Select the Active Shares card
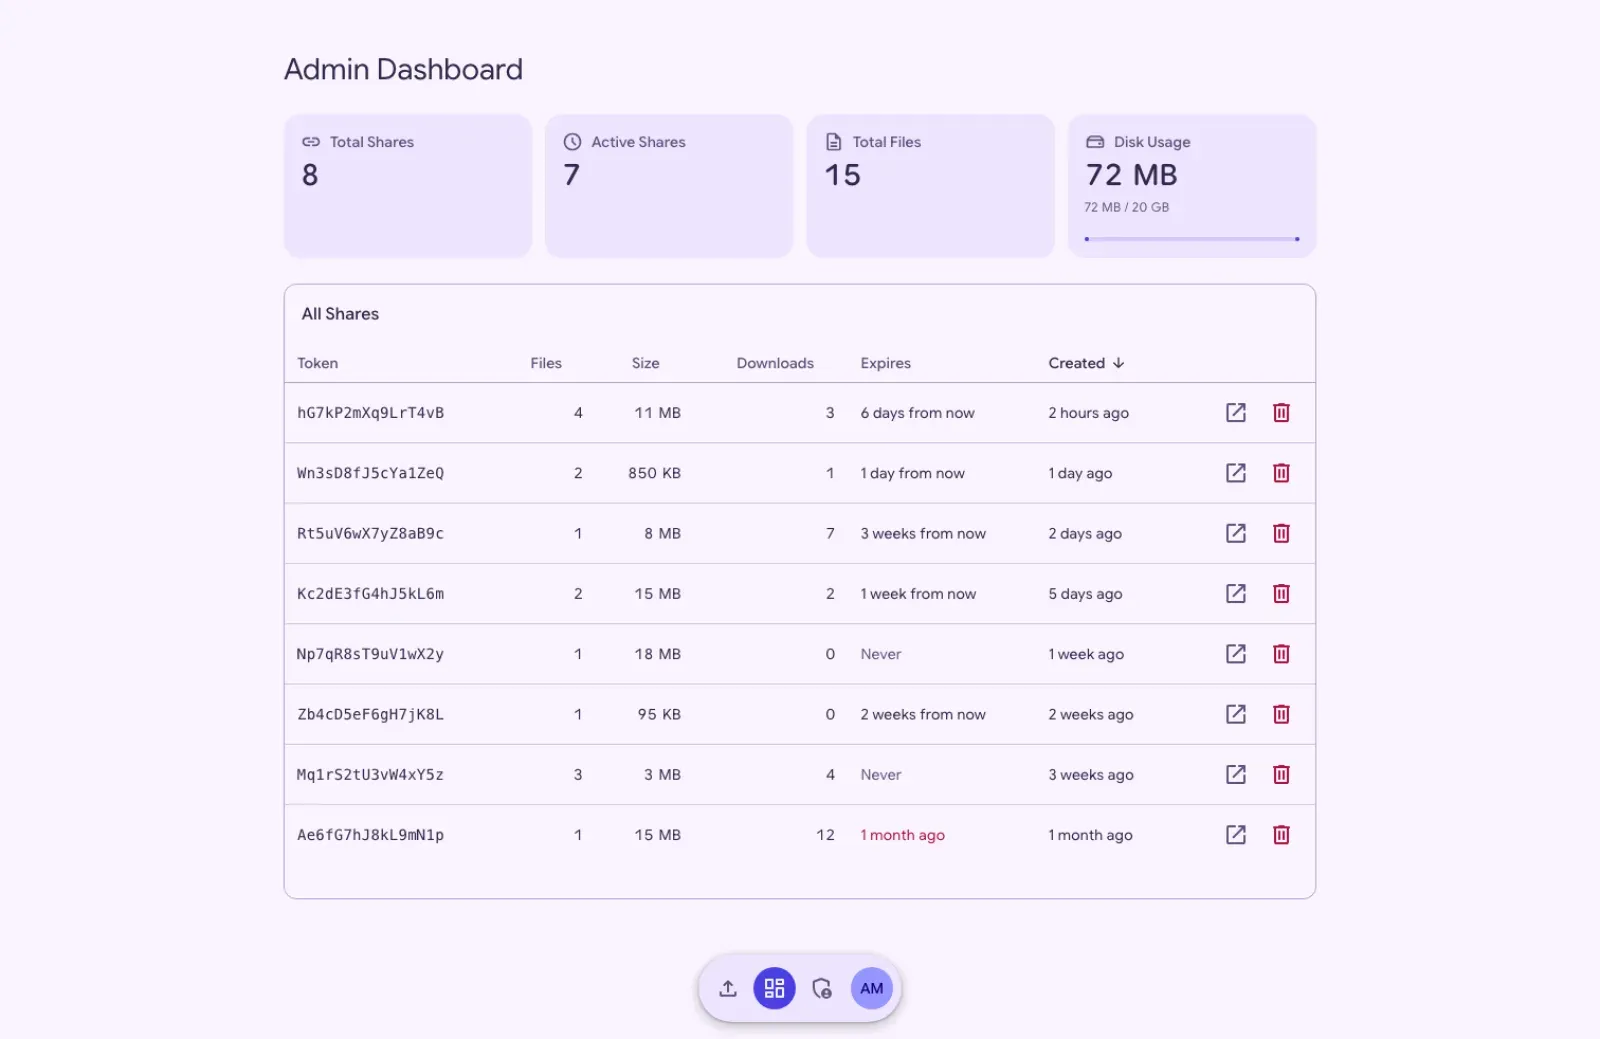 (x=669, y=186)
